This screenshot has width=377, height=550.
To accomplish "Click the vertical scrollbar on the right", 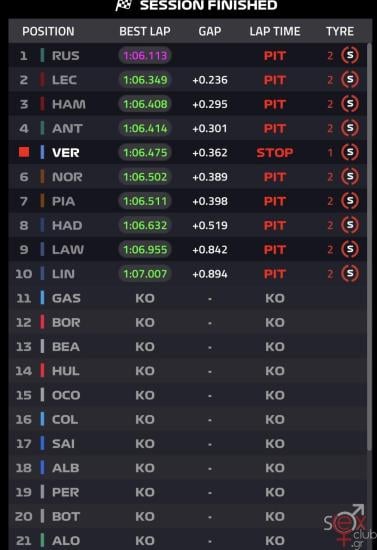I will tap(369, 247).
